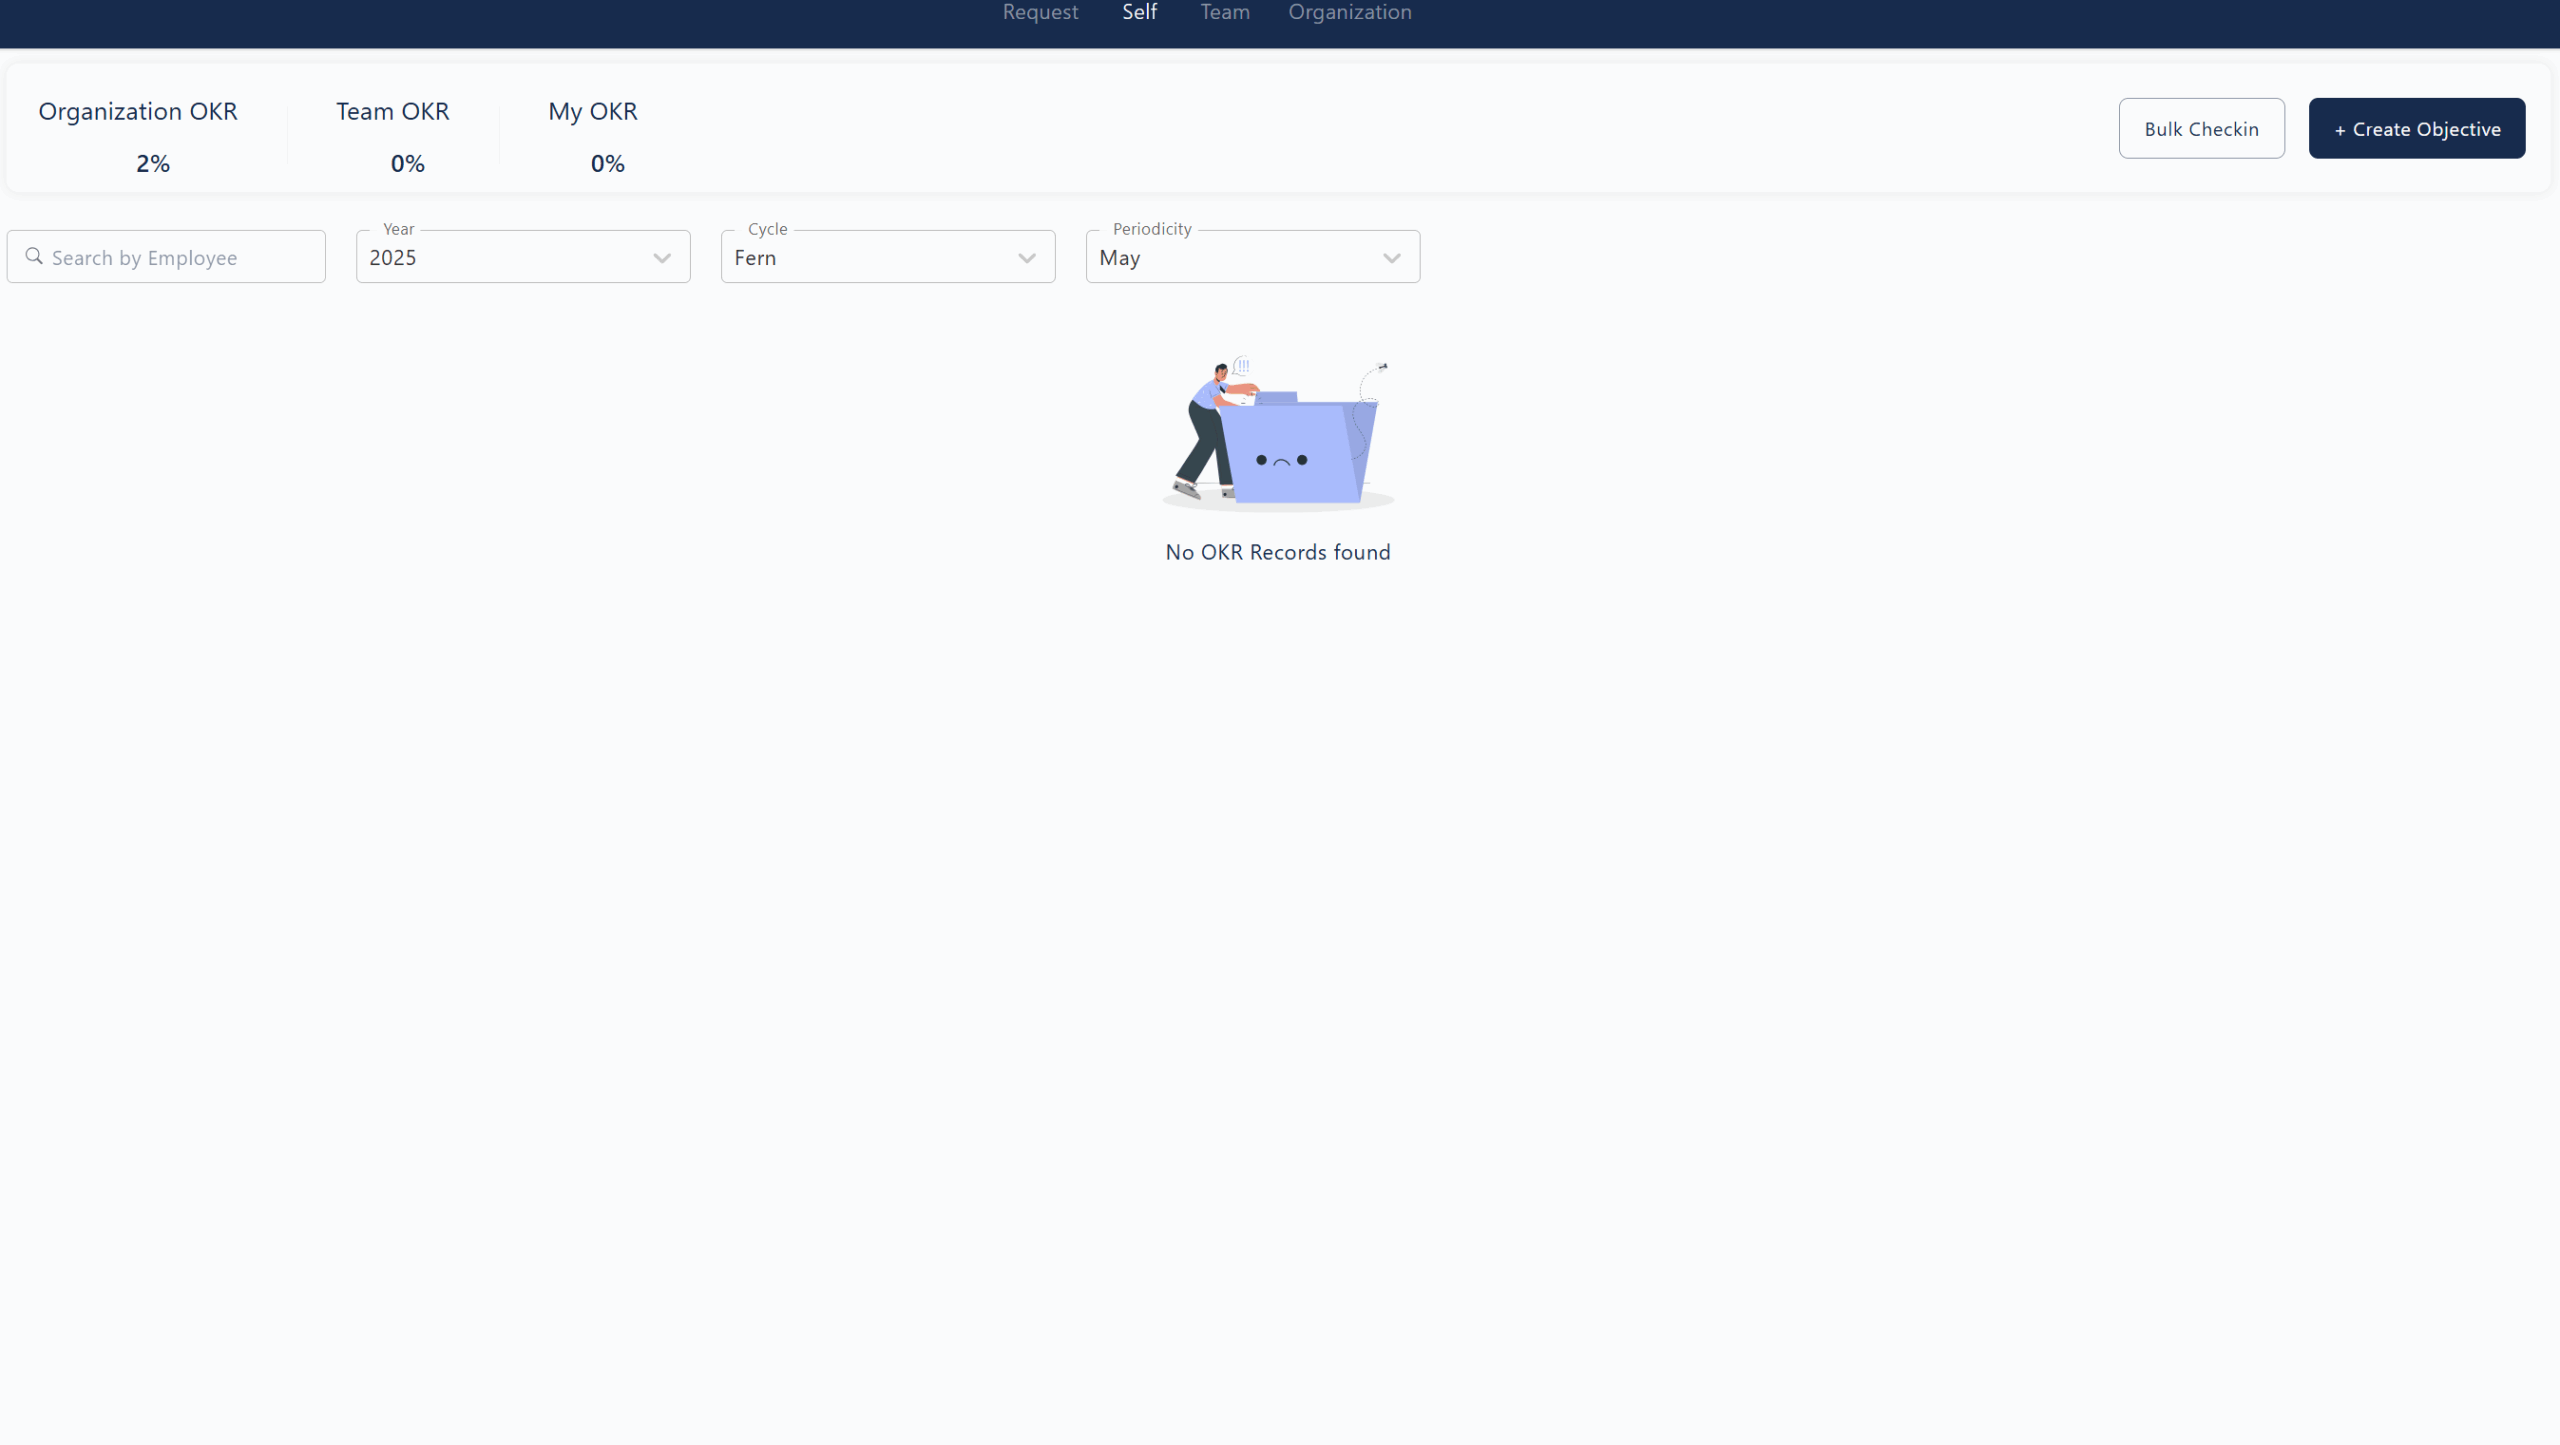Screen dimensions: 2560x1445
Task: Click the Periodicity dropdown chevron arrow
Action: pos(1392,258)
